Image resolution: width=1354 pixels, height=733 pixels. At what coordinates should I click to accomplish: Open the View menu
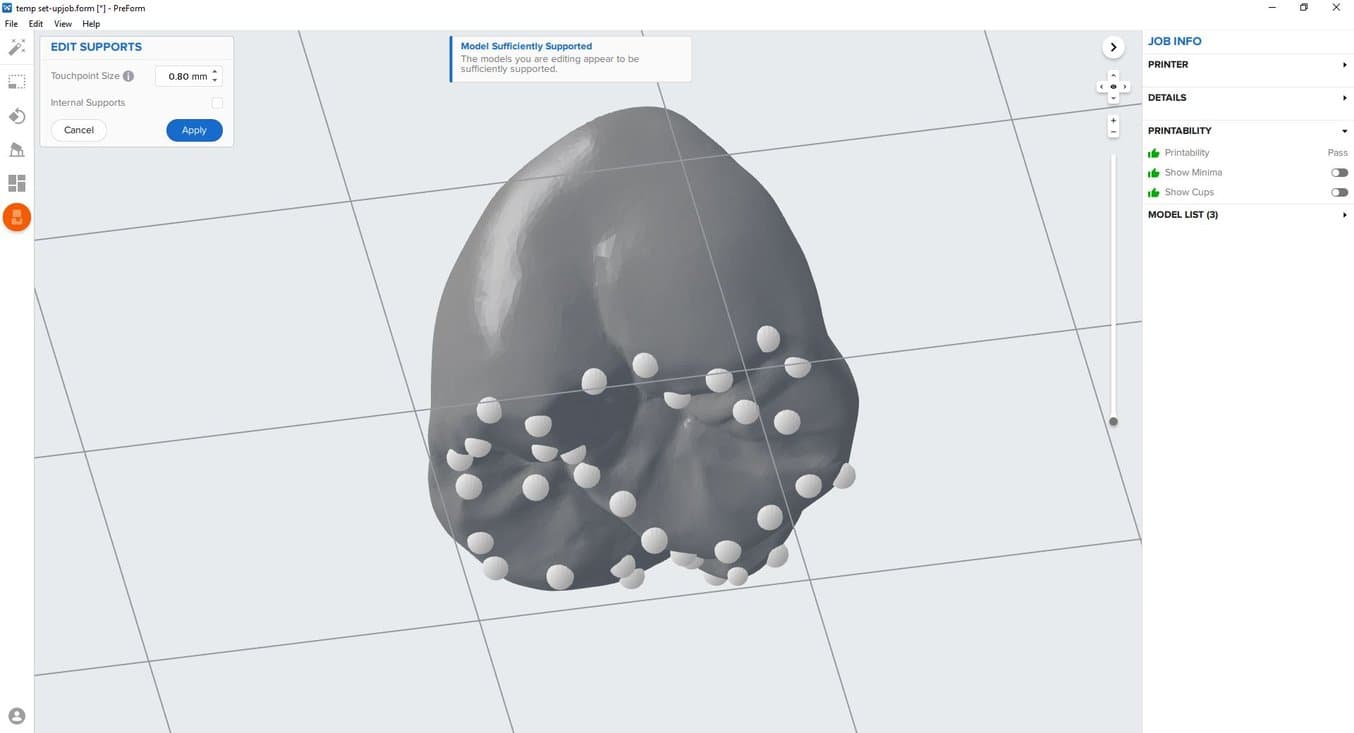coord(62,24)
